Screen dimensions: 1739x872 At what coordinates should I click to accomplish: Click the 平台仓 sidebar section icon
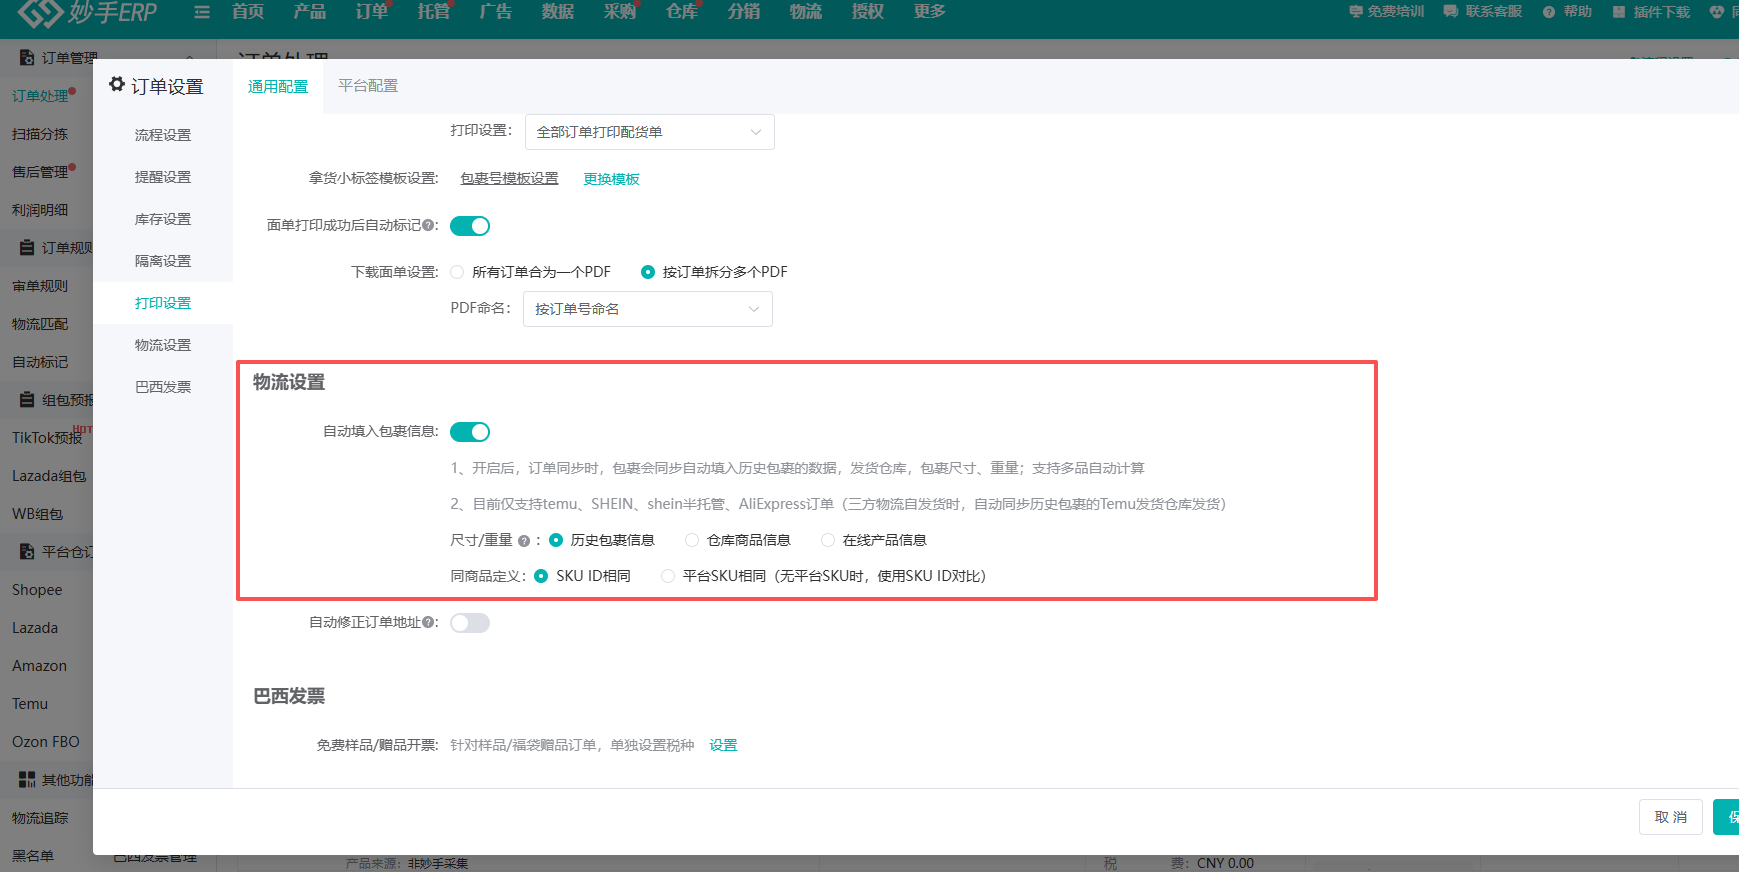click(27, 551)
